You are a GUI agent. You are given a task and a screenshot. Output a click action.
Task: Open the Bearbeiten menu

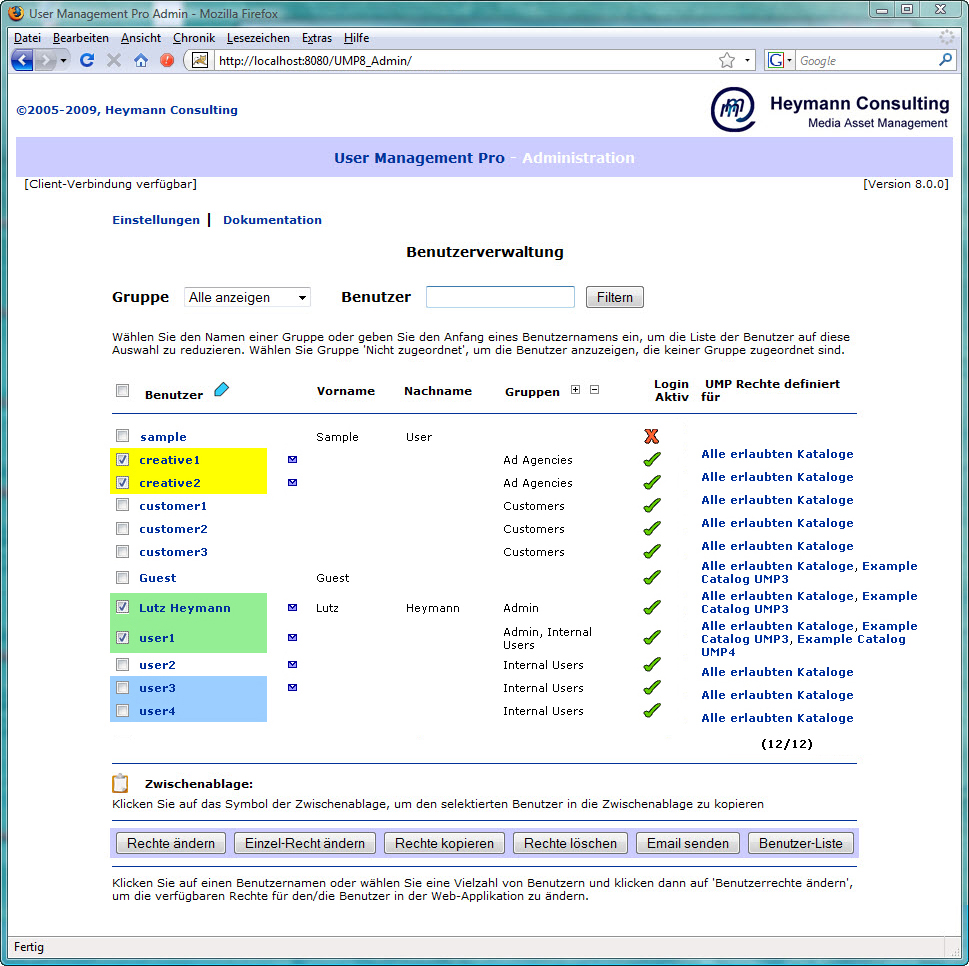pyautogui.click(x=80, y=38)
